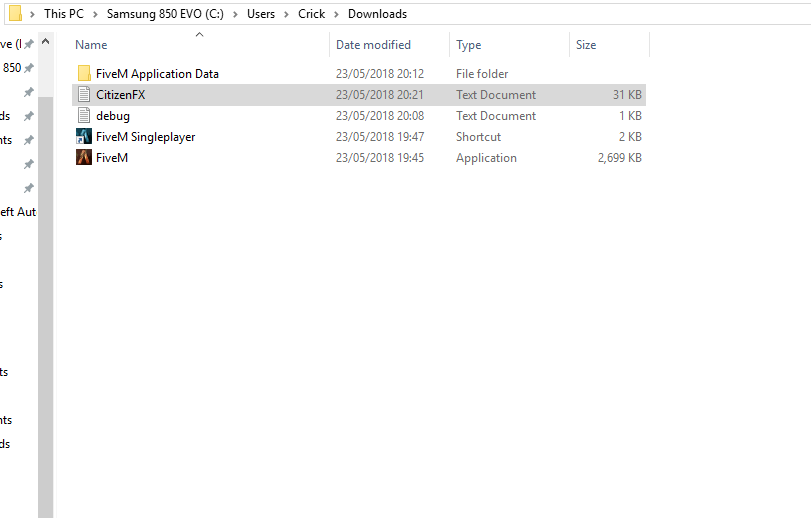Click the 31 KB size cell
This screenshot has height=518, width=811.
[627, 95]
